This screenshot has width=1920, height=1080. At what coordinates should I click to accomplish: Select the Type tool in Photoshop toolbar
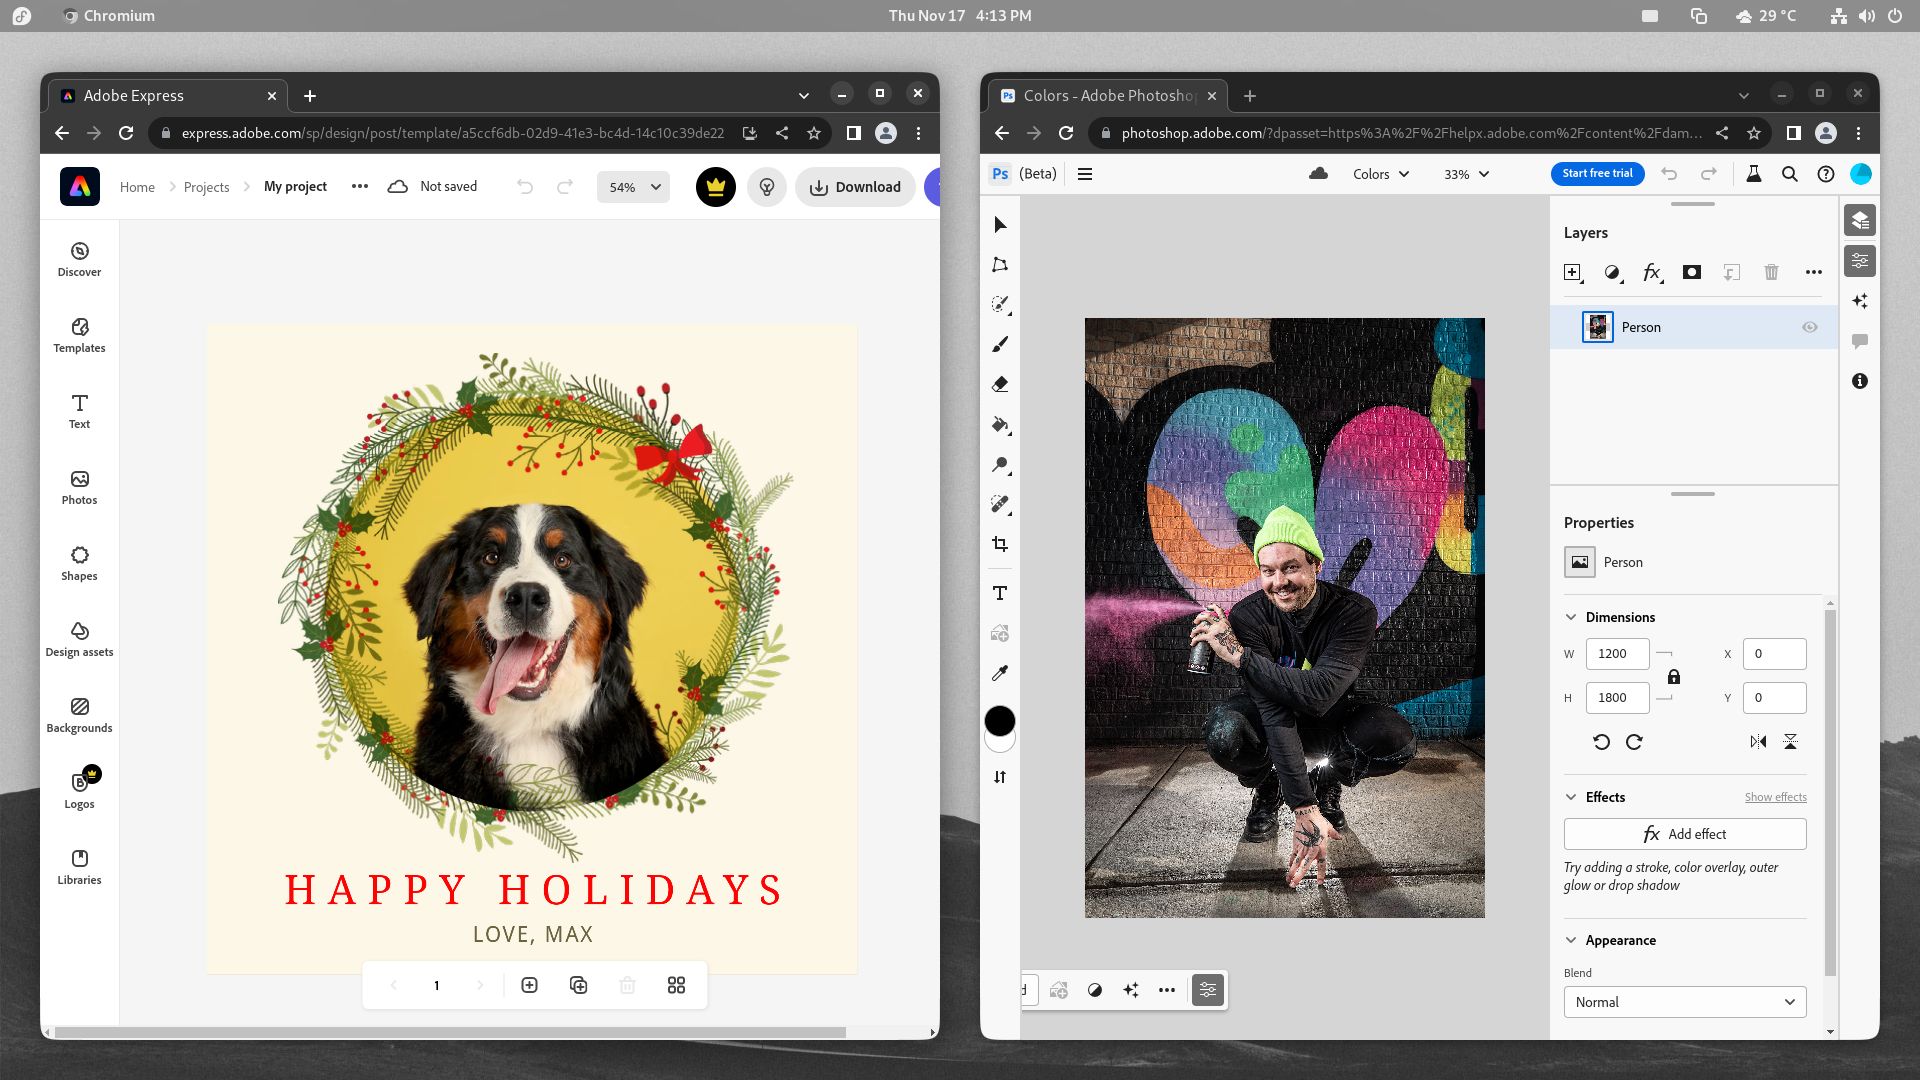999,592
